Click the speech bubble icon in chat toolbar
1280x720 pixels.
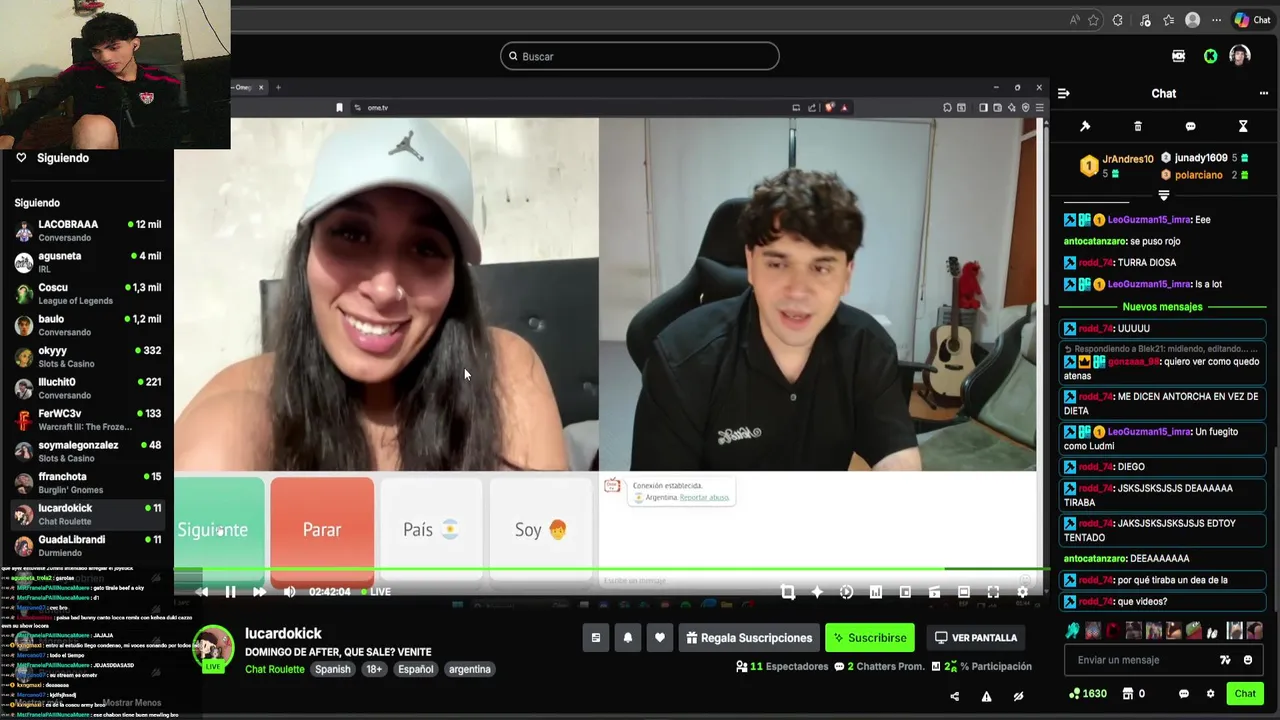point(1190,126)
